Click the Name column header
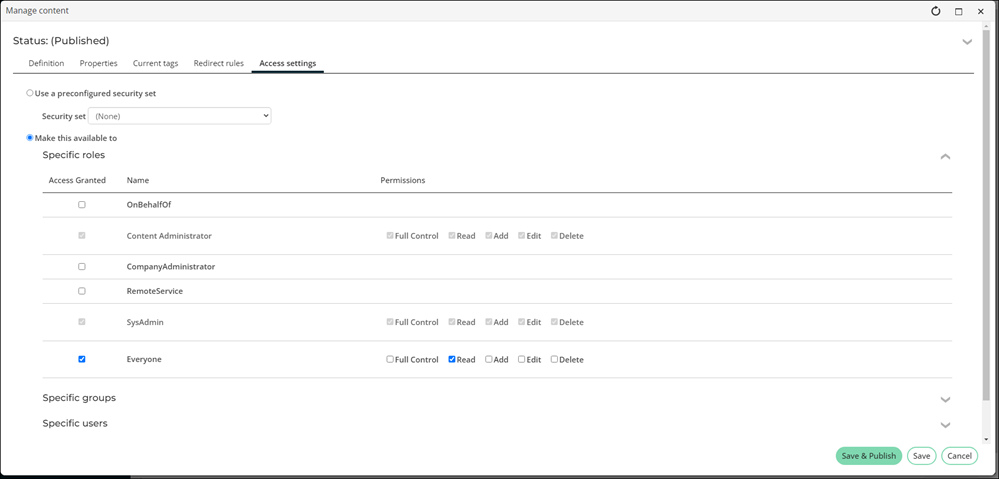The height and width of the screenshot is (479, 1000). tap(138, 181)
